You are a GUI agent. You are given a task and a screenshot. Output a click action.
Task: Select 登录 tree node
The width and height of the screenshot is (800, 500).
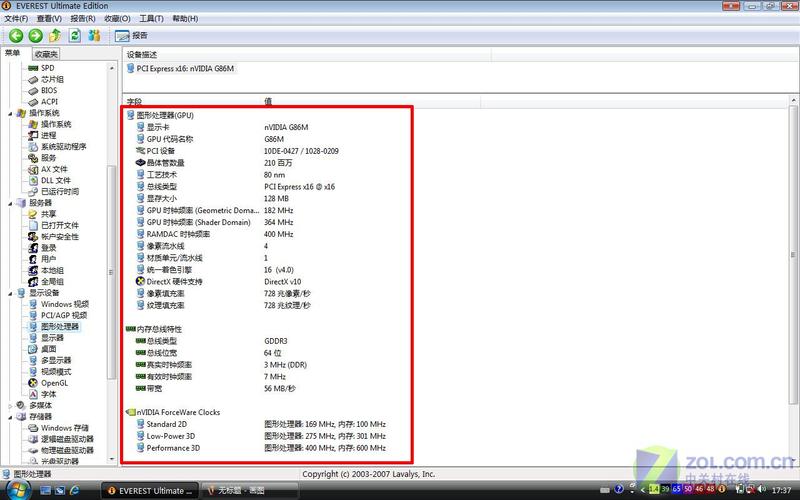point(48,248)
